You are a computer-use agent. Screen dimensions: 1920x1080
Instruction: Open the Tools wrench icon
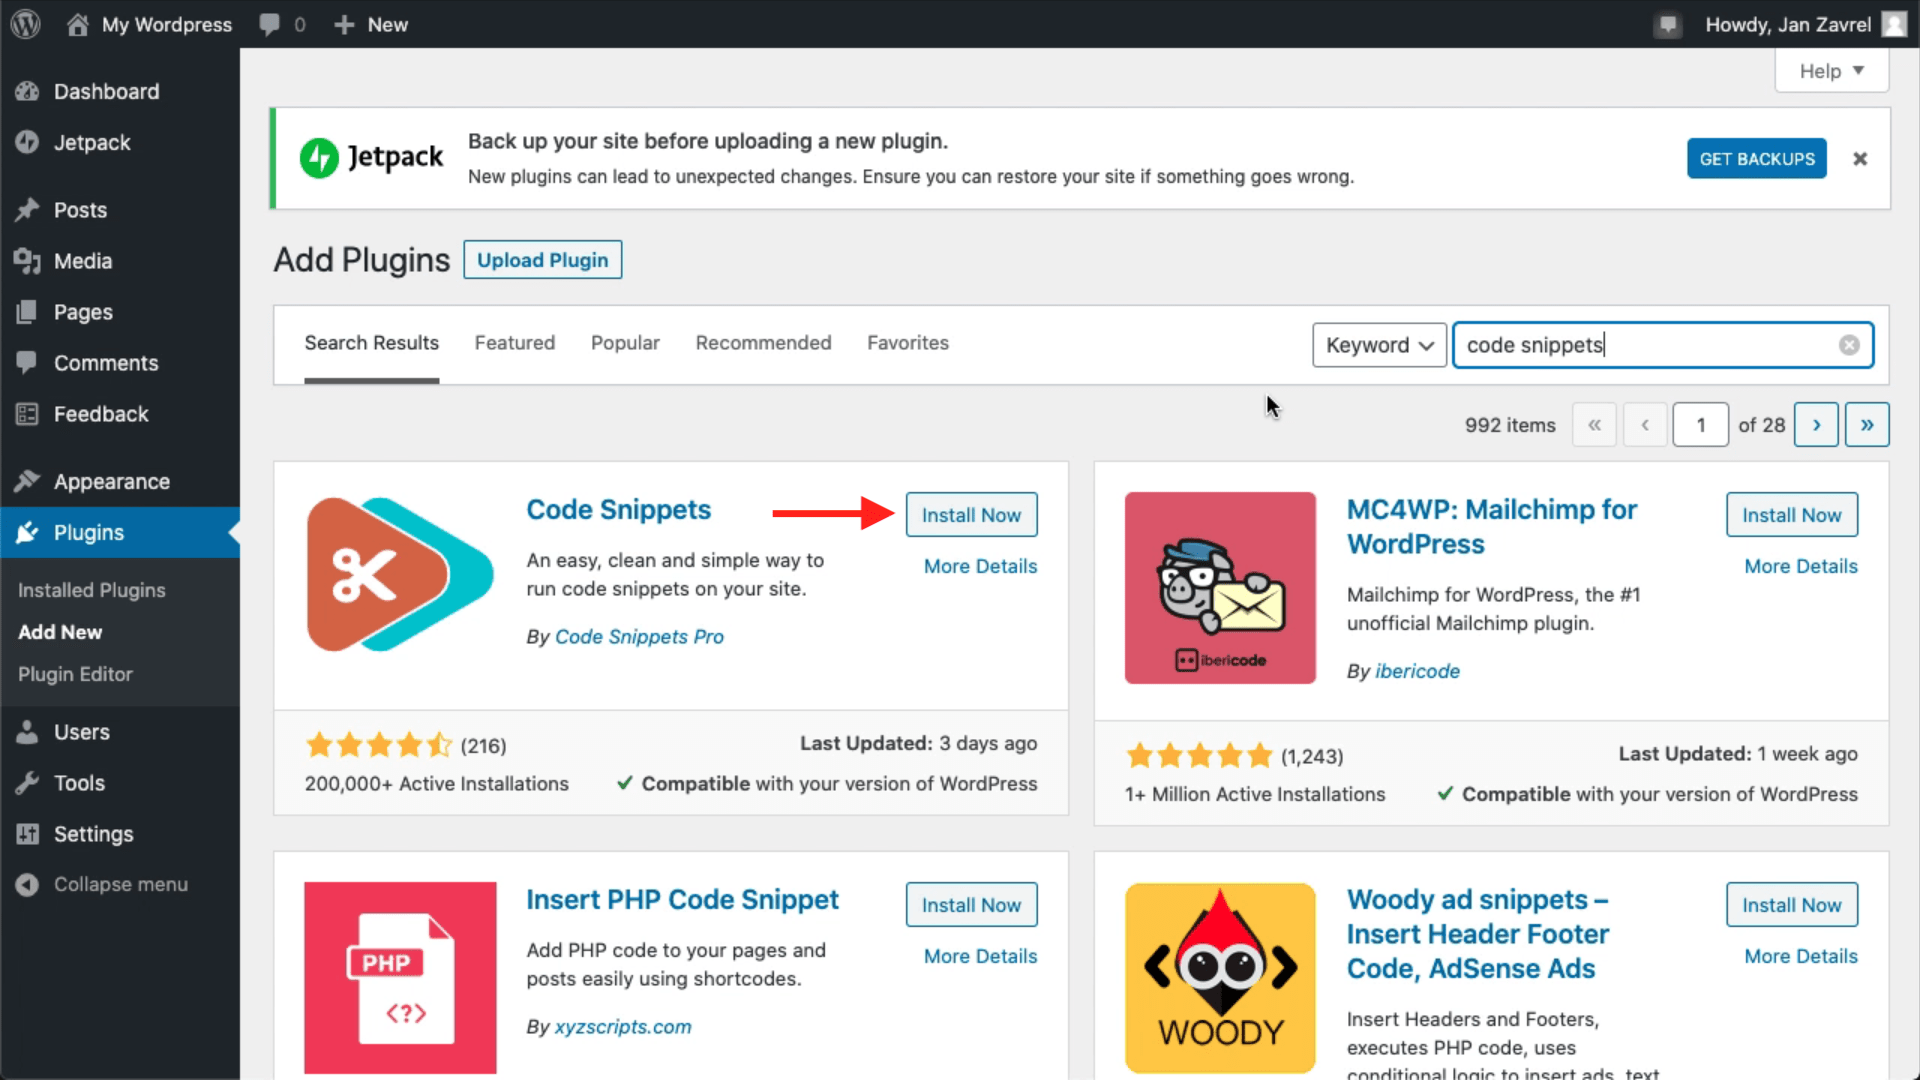(27, 783)
